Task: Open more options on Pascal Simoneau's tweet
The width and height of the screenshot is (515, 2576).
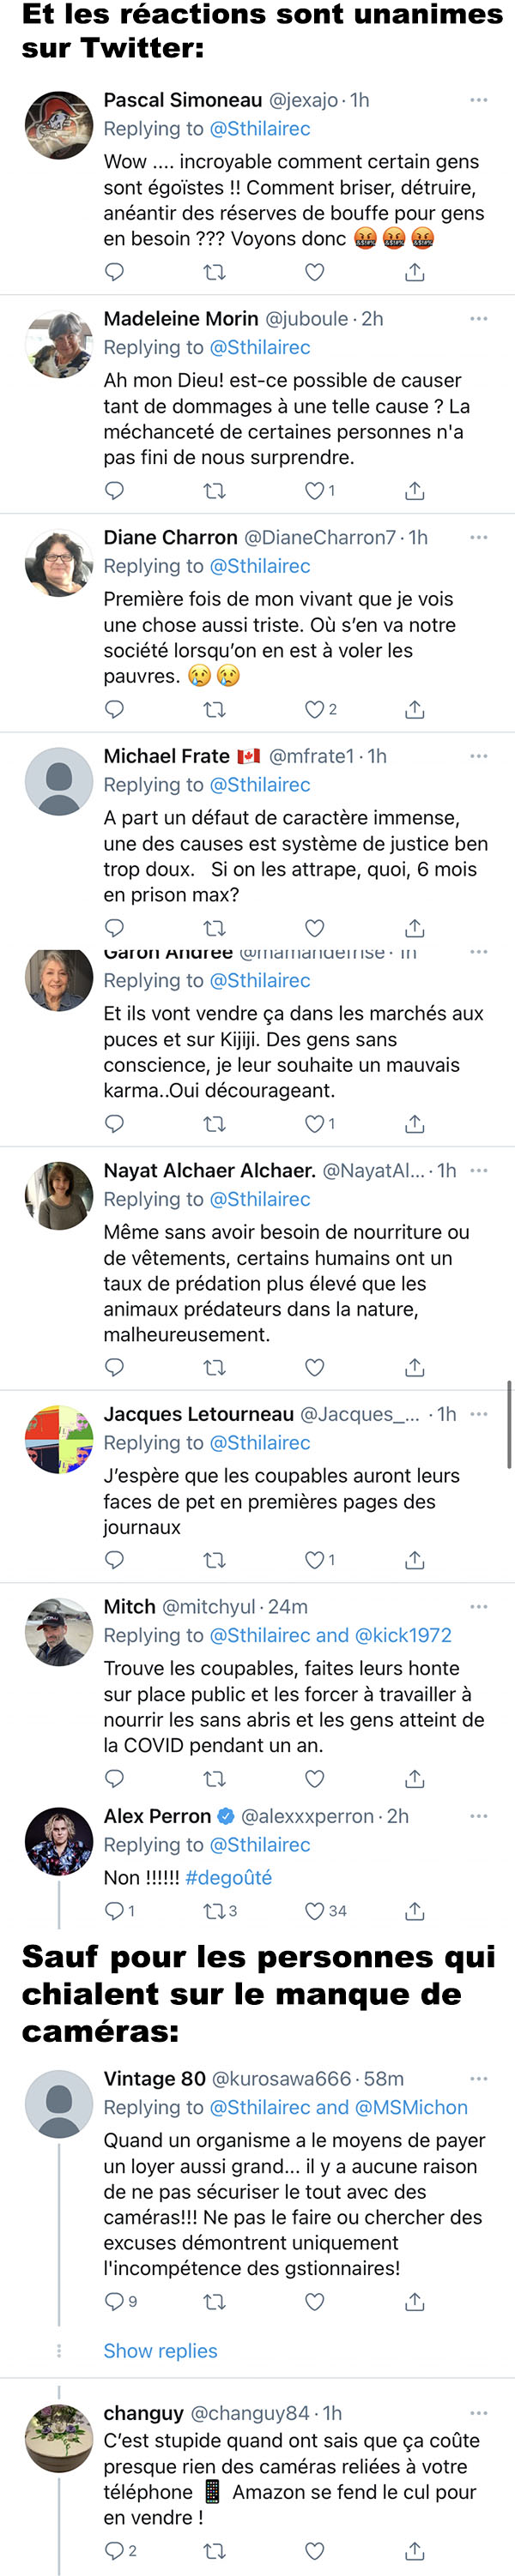Action: [479, 100]
